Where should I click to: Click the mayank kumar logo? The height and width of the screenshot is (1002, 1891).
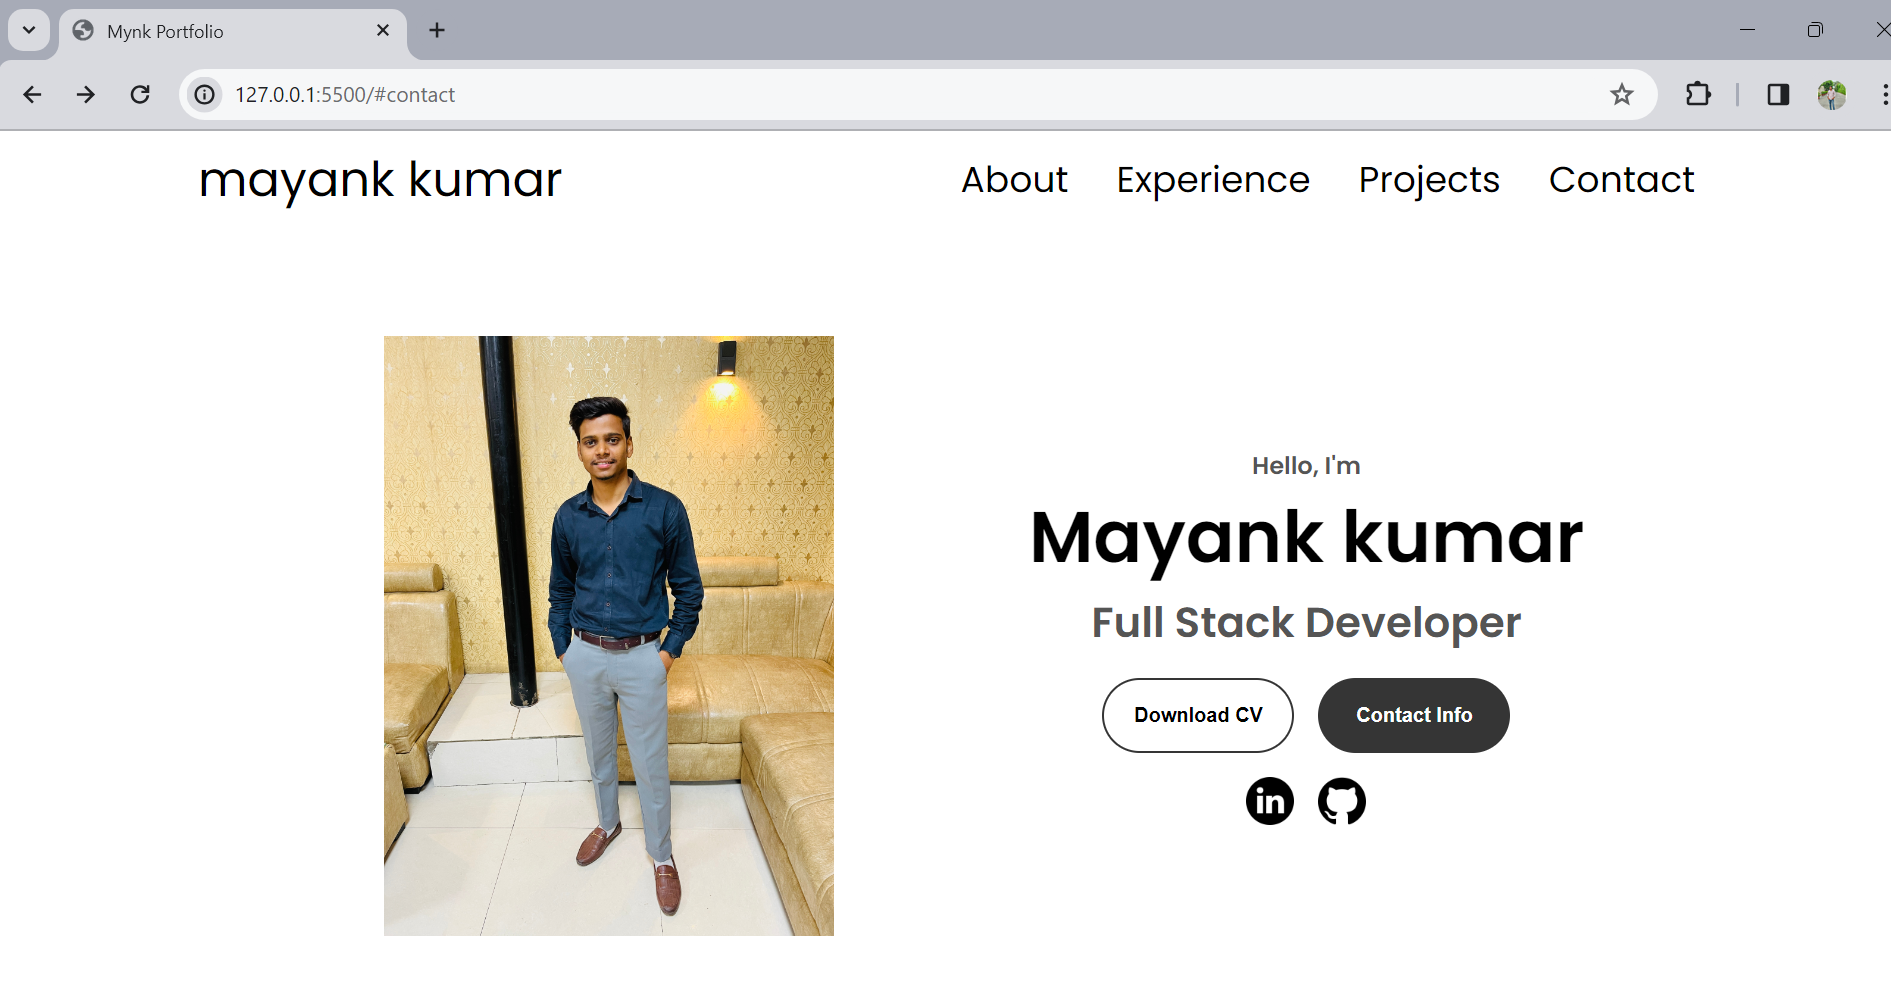380,182
